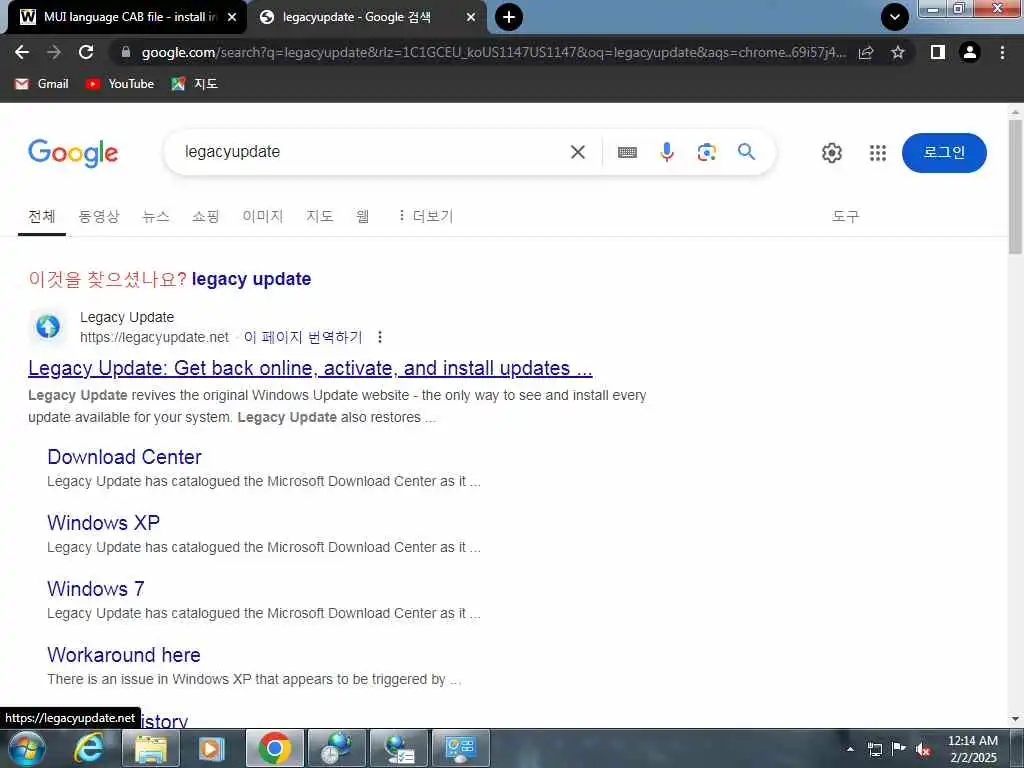The image size is (1024, 768).
Task: Click the muted volume tray icon
Action: pyautogui.click(x=923, y=749)
